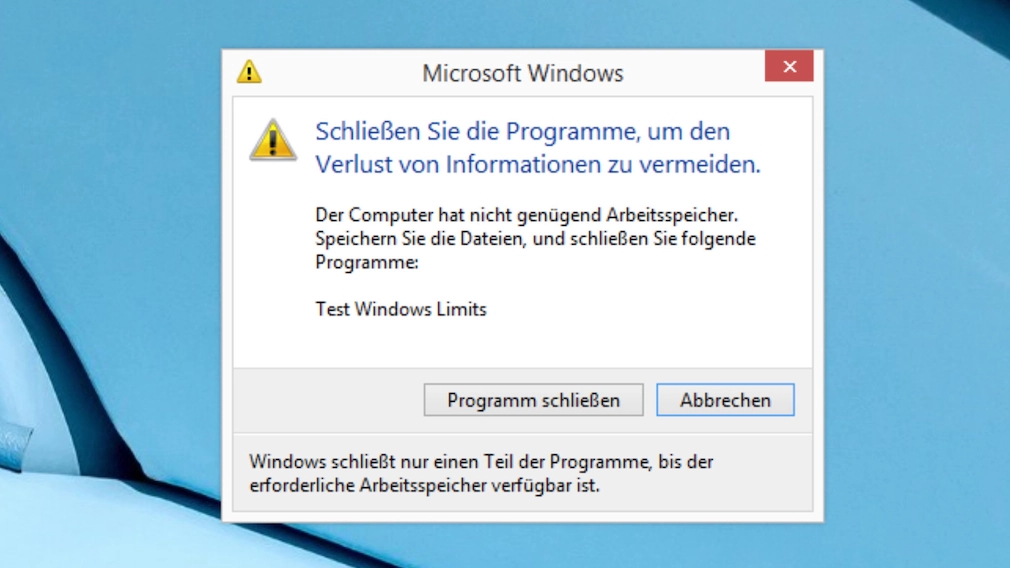The width and height of the screenshot is (1010, 568).
Task: Click the line 'Speichern Sie die Dateien'
Action: (535, 239)
